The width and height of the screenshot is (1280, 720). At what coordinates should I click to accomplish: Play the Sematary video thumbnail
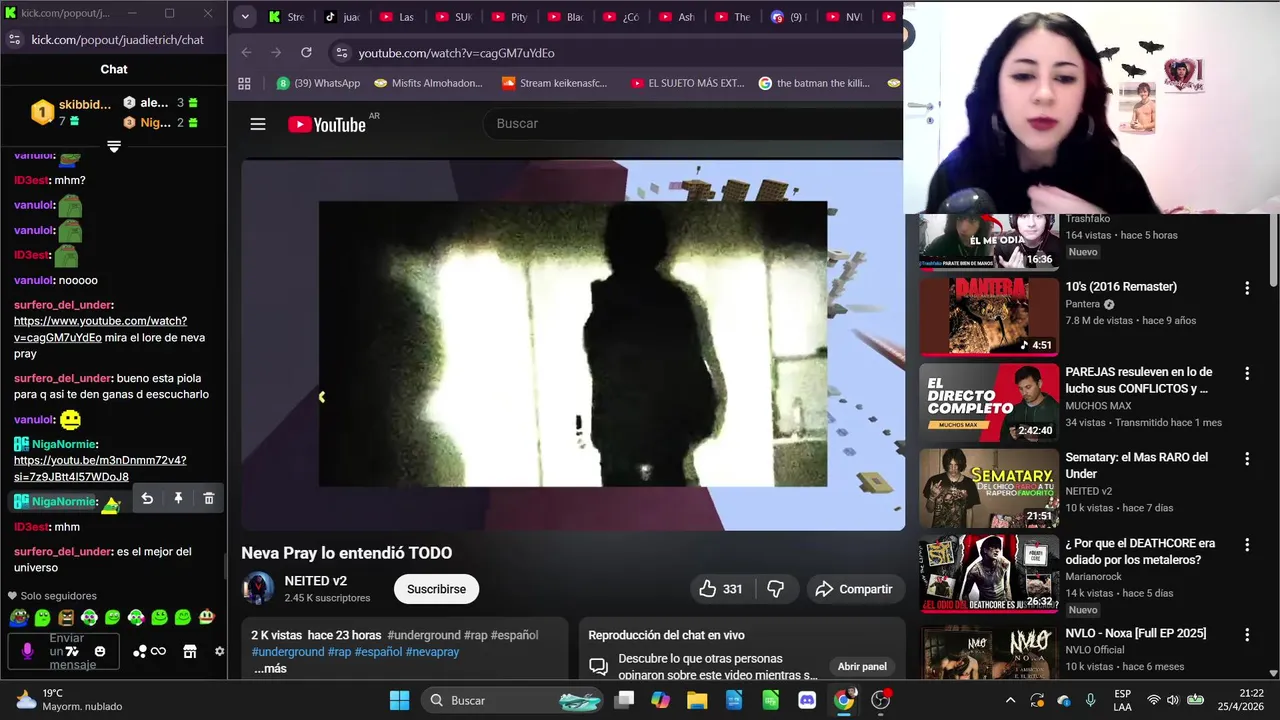[x=989, y=488]
